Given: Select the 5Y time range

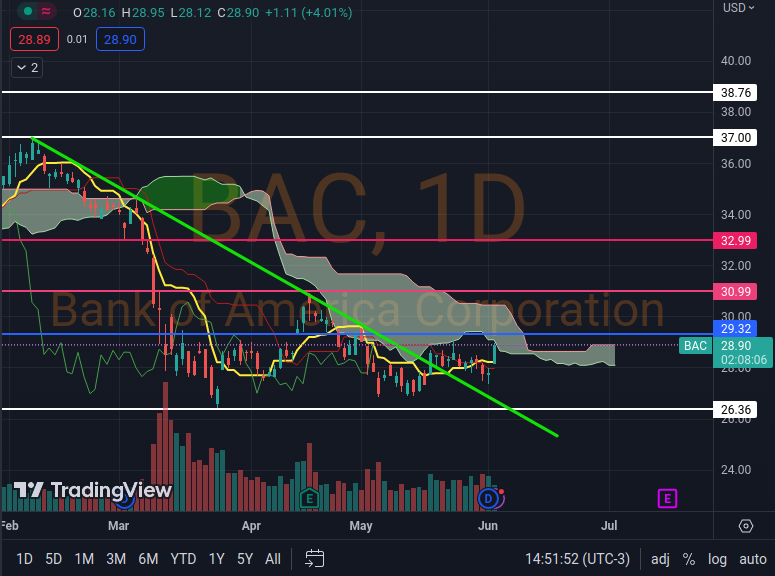Looking at the screenshot, I should point(245,559).
